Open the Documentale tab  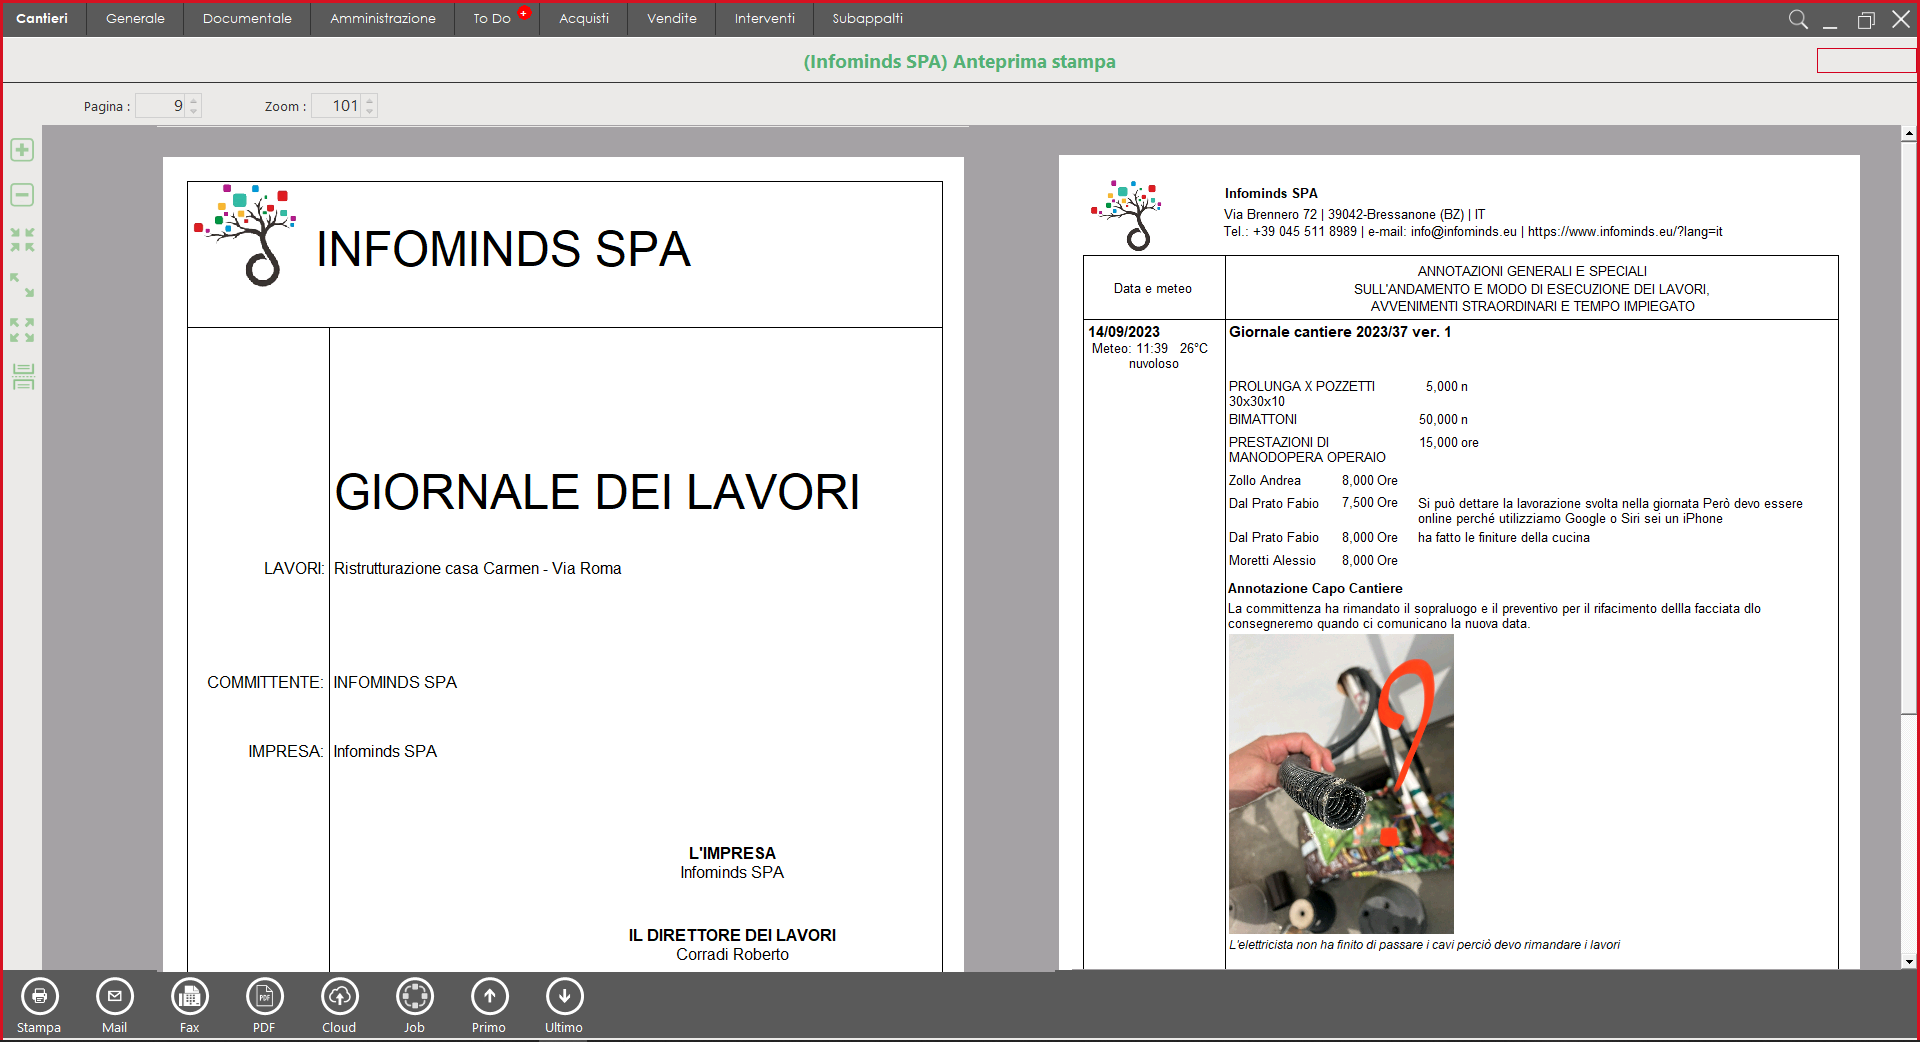click(247, 18)
